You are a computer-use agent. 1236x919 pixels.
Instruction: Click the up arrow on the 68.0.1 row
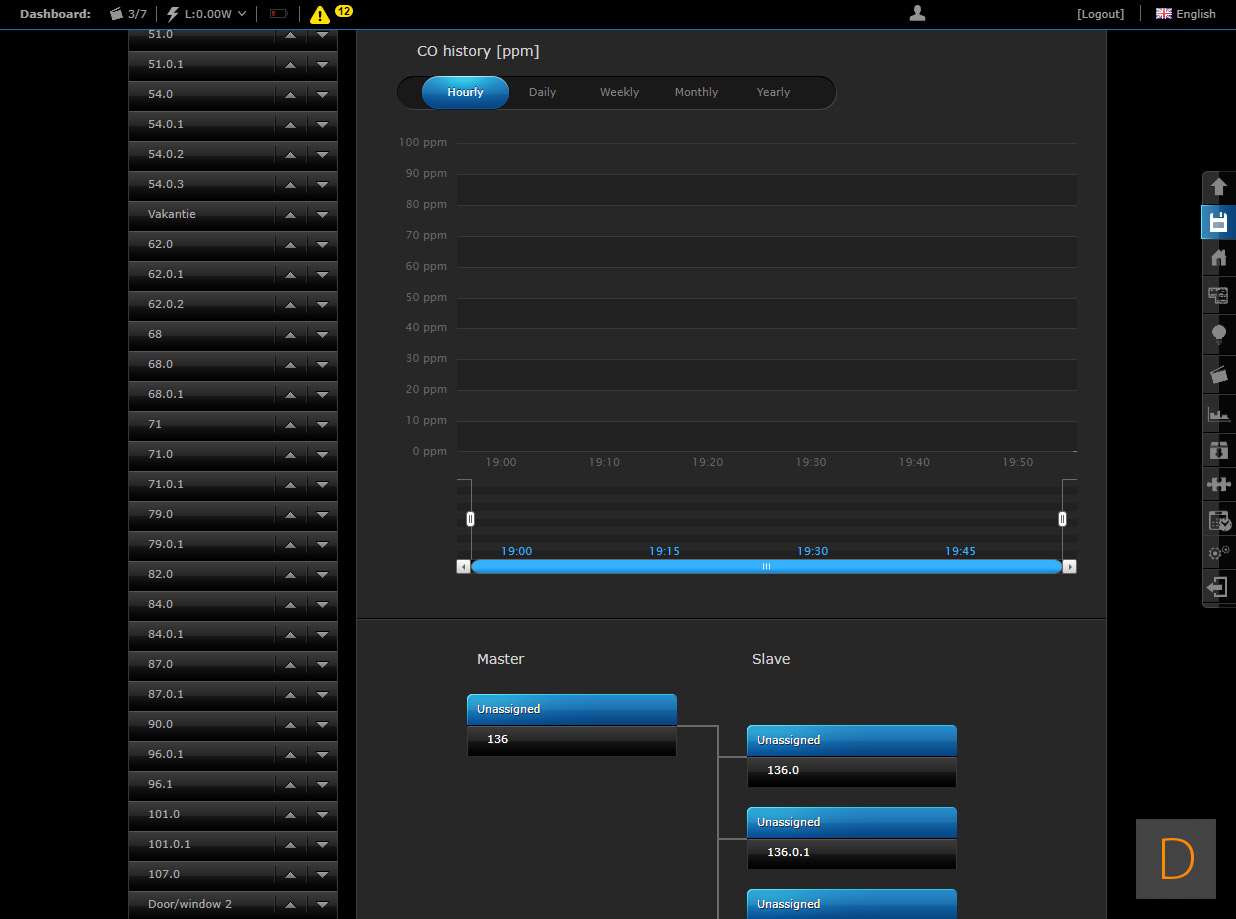click(290, 394)
